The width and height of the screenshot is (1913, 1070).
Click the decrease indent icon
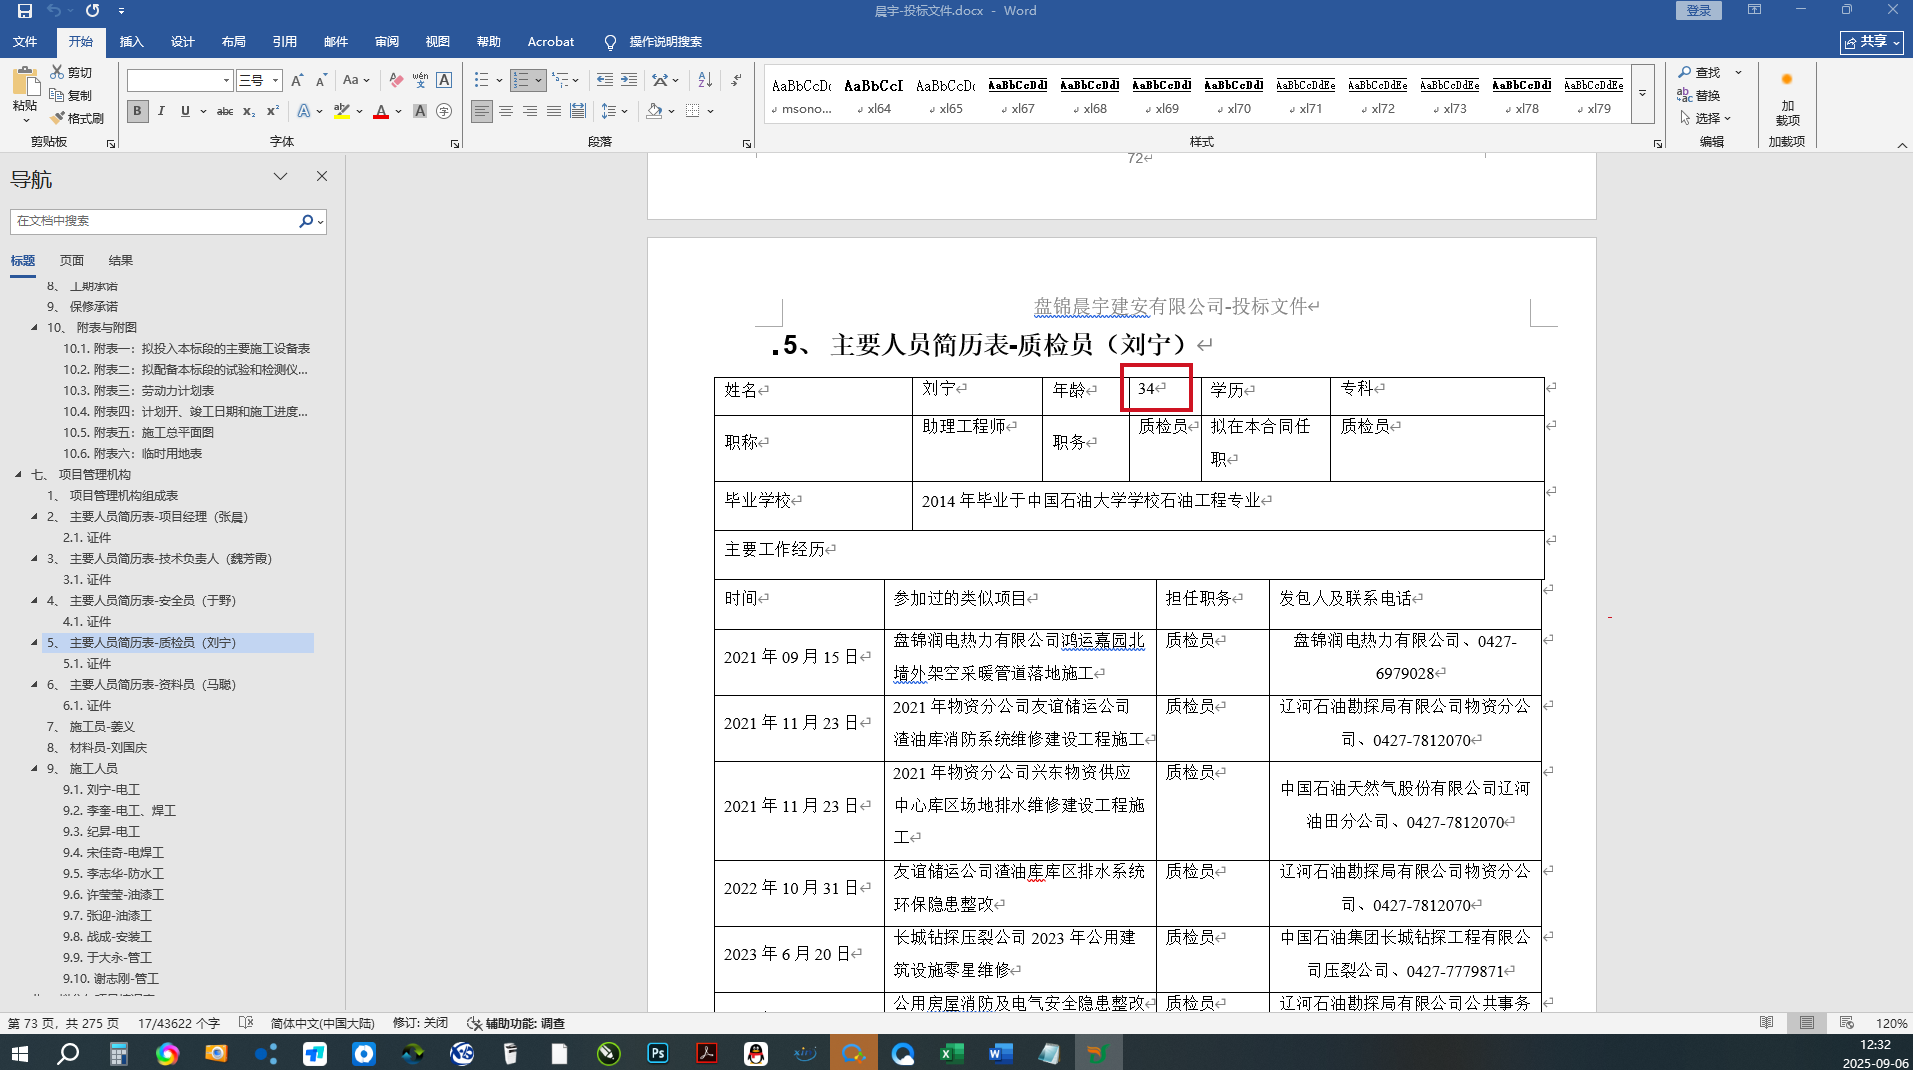coord(604,80)
